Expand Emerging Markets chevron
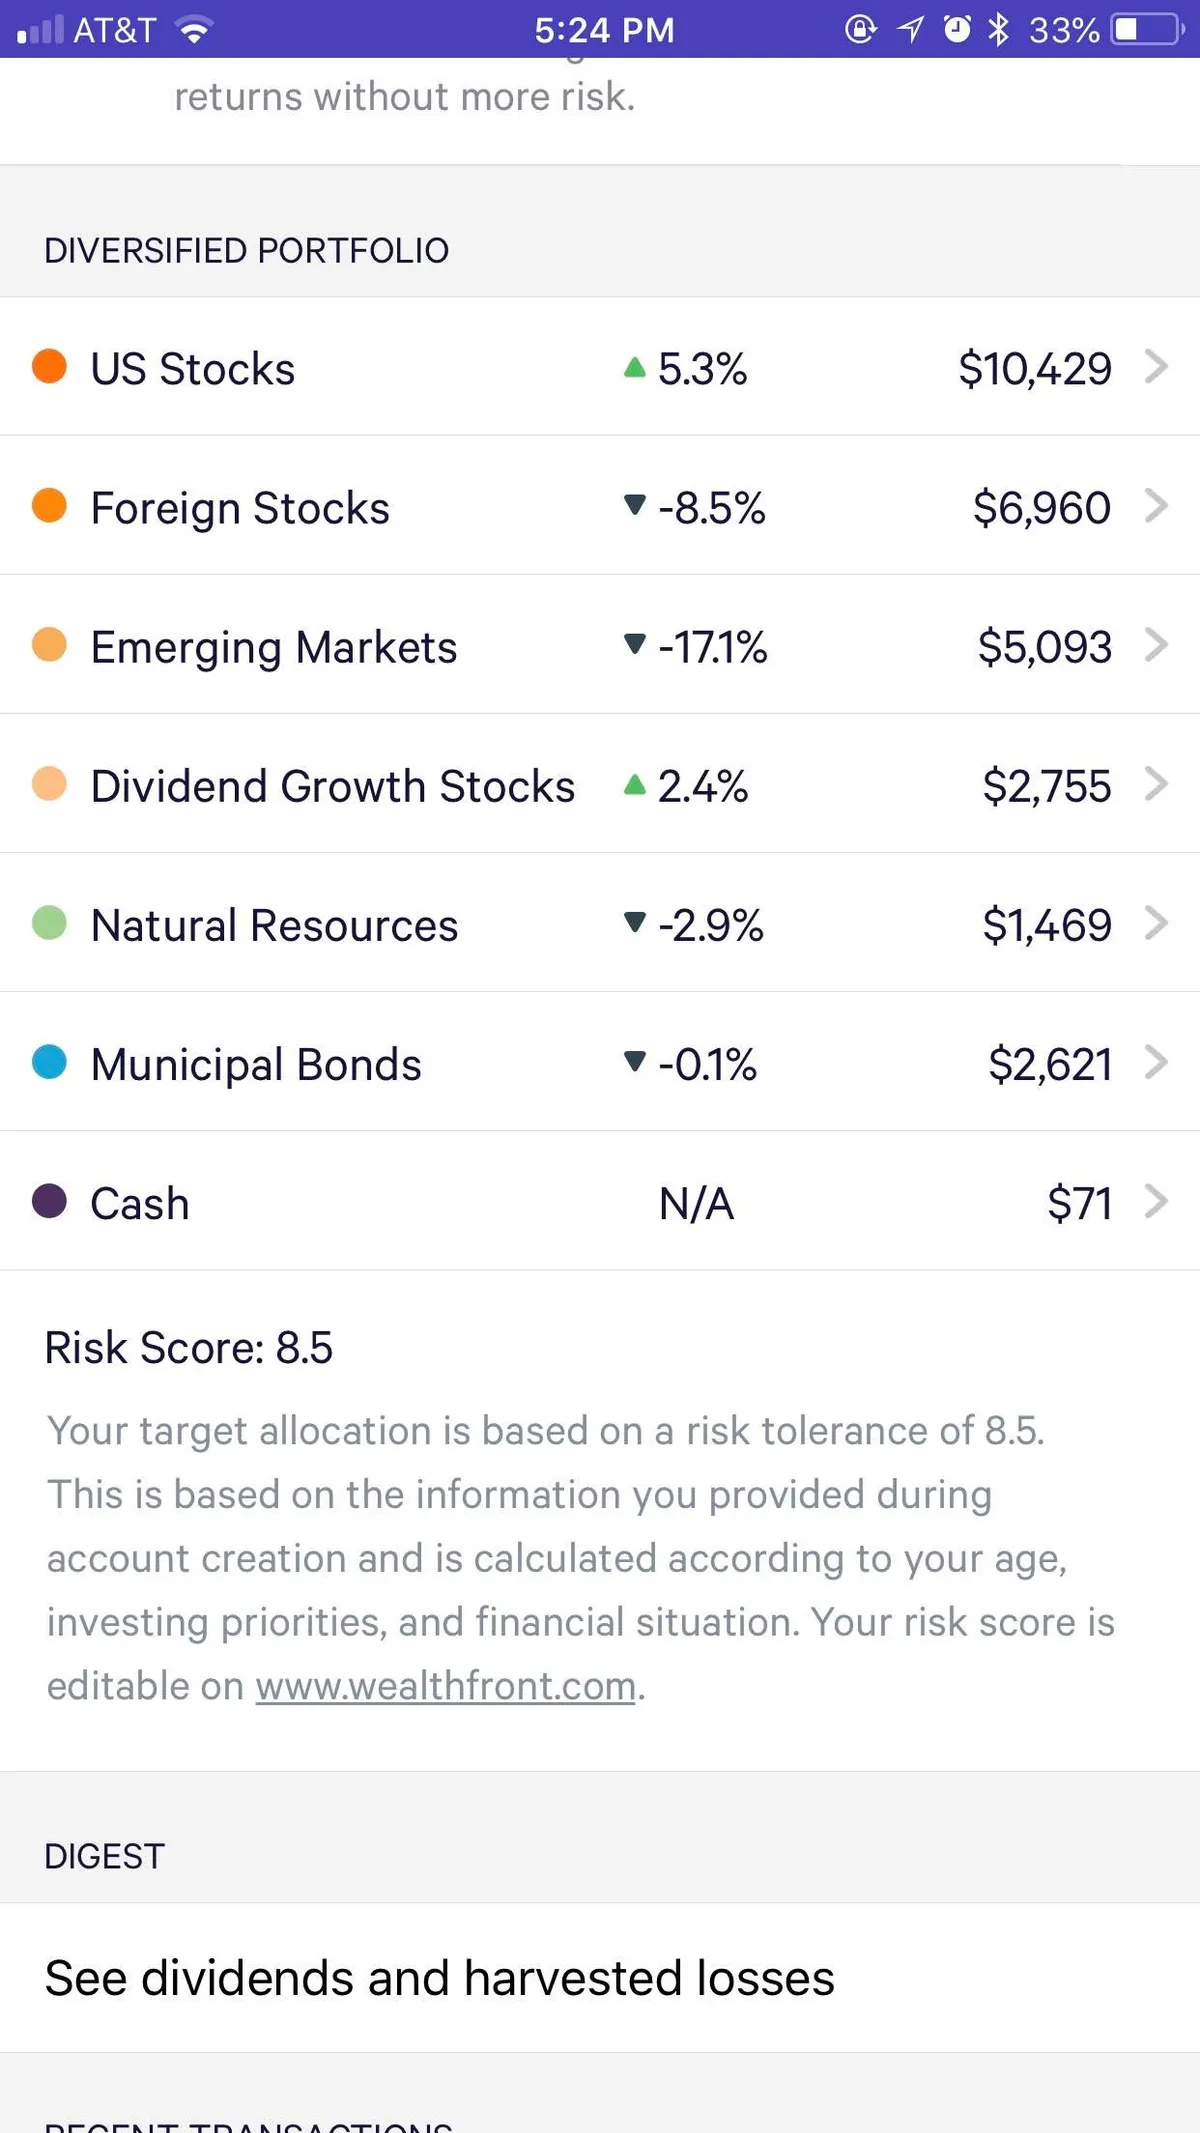 (x=1156, y=644)
